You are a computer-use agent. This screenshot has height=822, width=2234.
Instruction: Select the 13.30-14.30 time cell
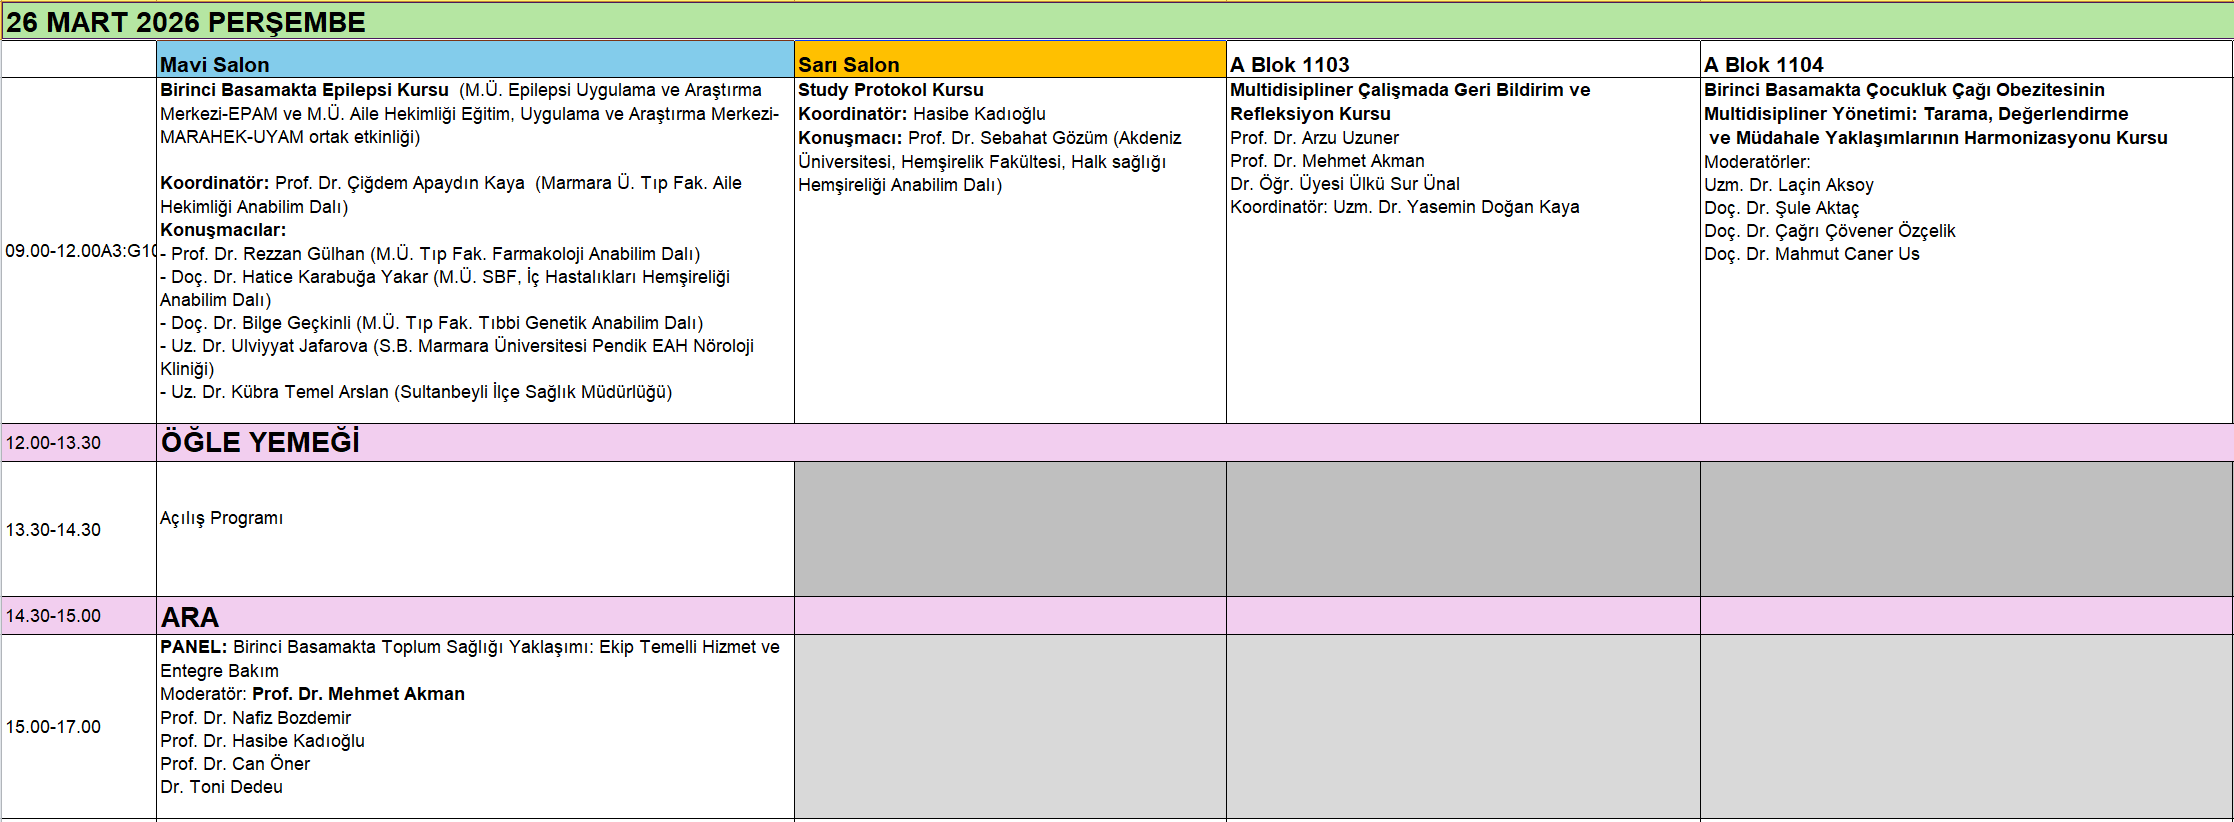(x=79, y=529)
